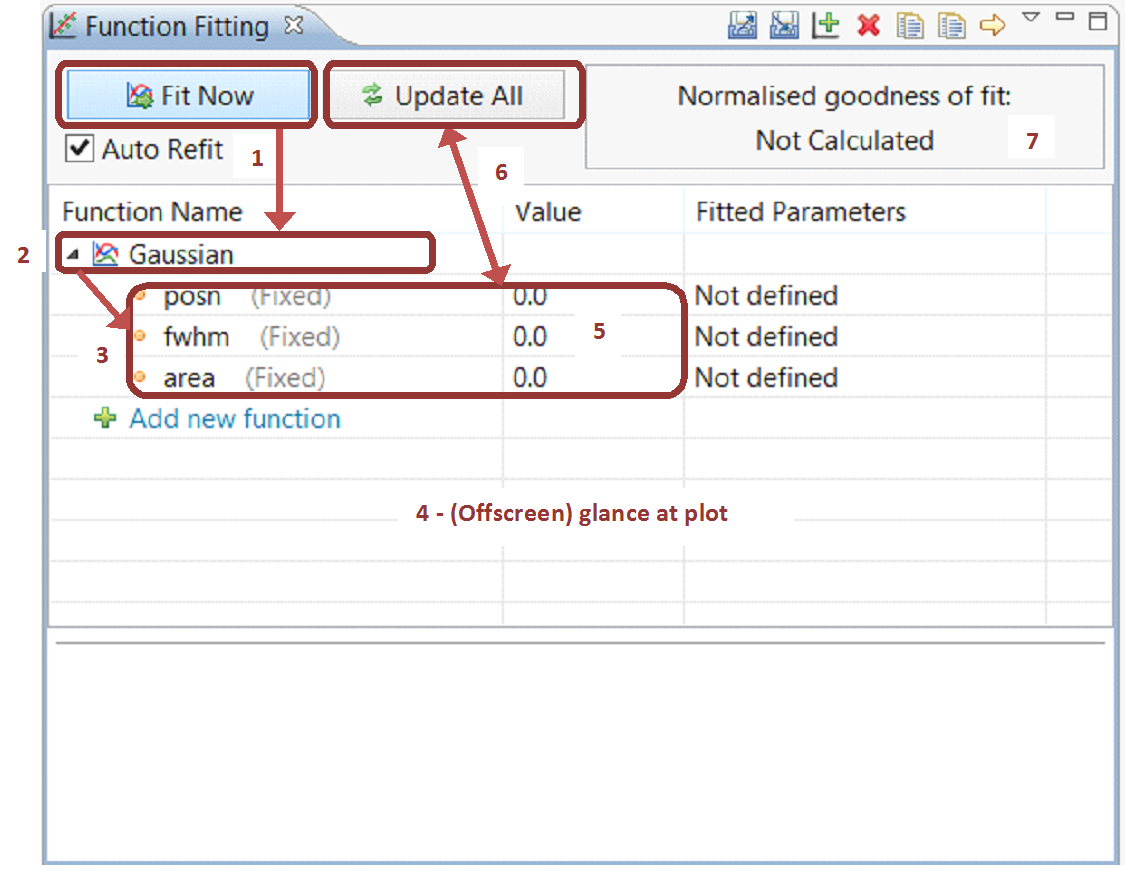Collapse the Gaussian tree node arrow
This screenshot has height=894, width=1128.
[x=74, y=255]
